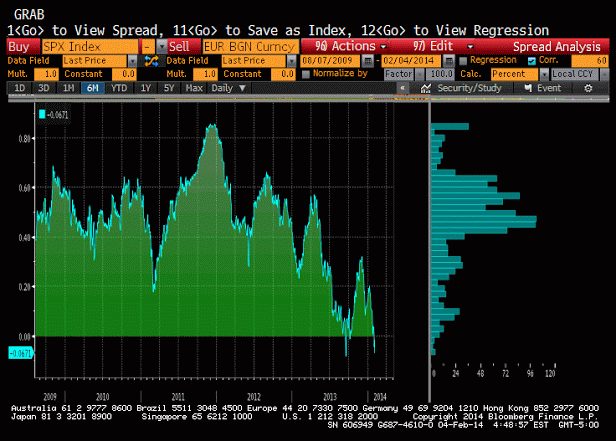Click the 2014 x-axis year label
This screenshot has height=441, width=616.
point(380,397)
